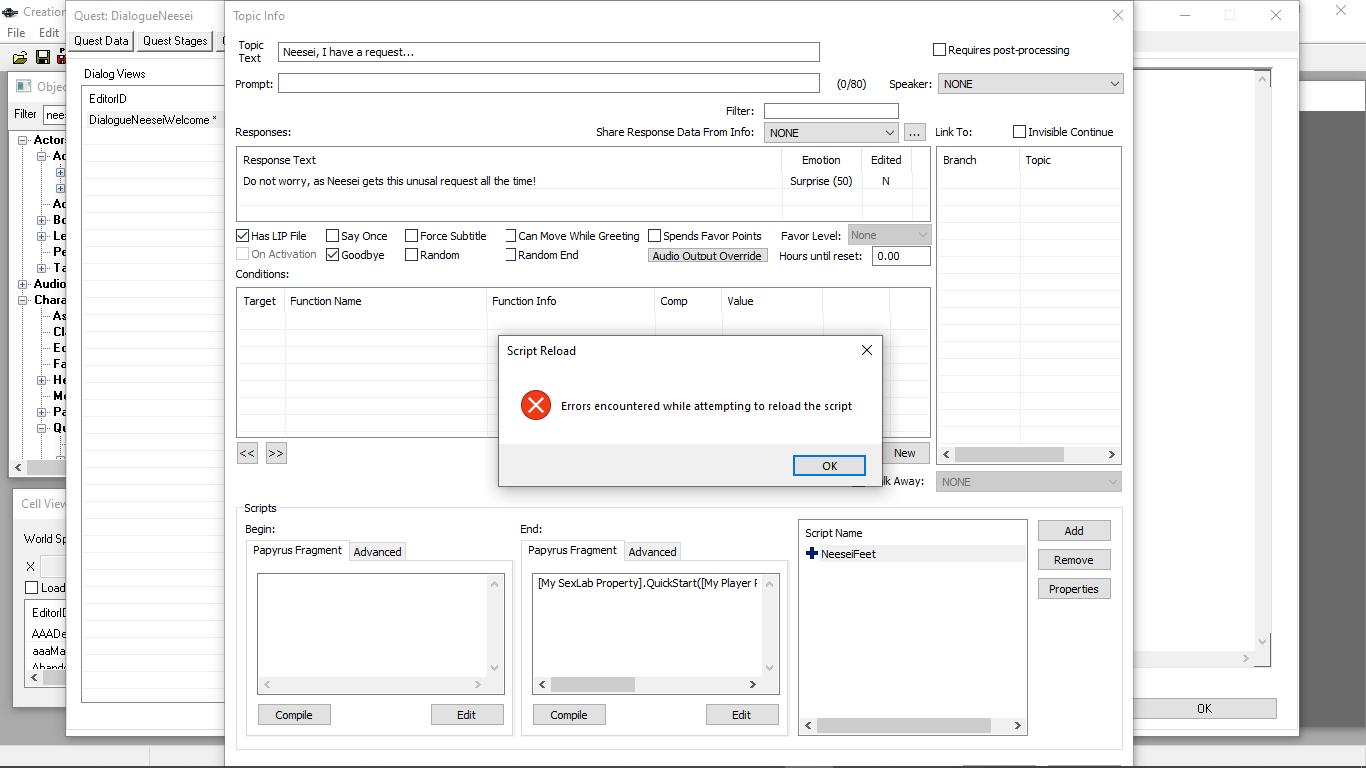Click the Properties button for scripts
Viewport: 1366px width, 768px height.
[x=1073, y=589]
